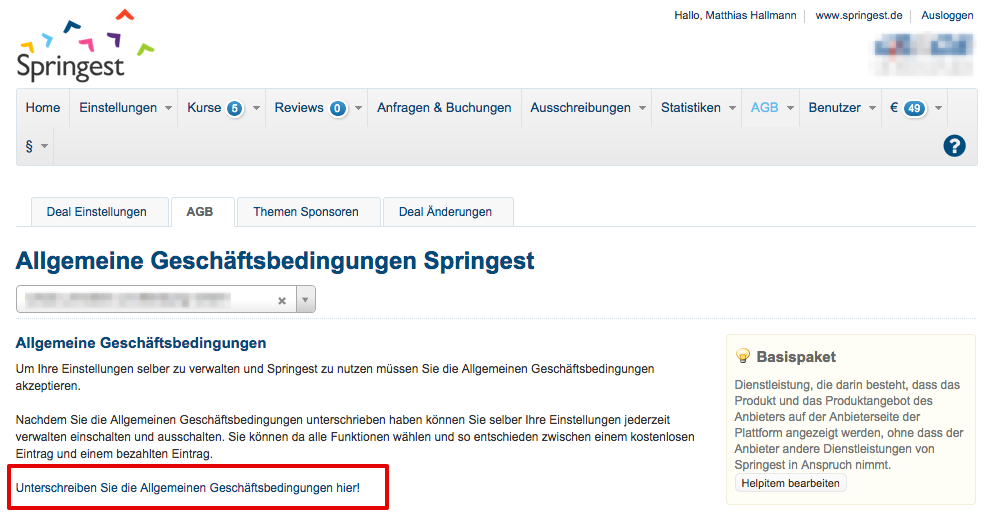
Task: Open the www.springest.de link
Action: pos(859,15)
